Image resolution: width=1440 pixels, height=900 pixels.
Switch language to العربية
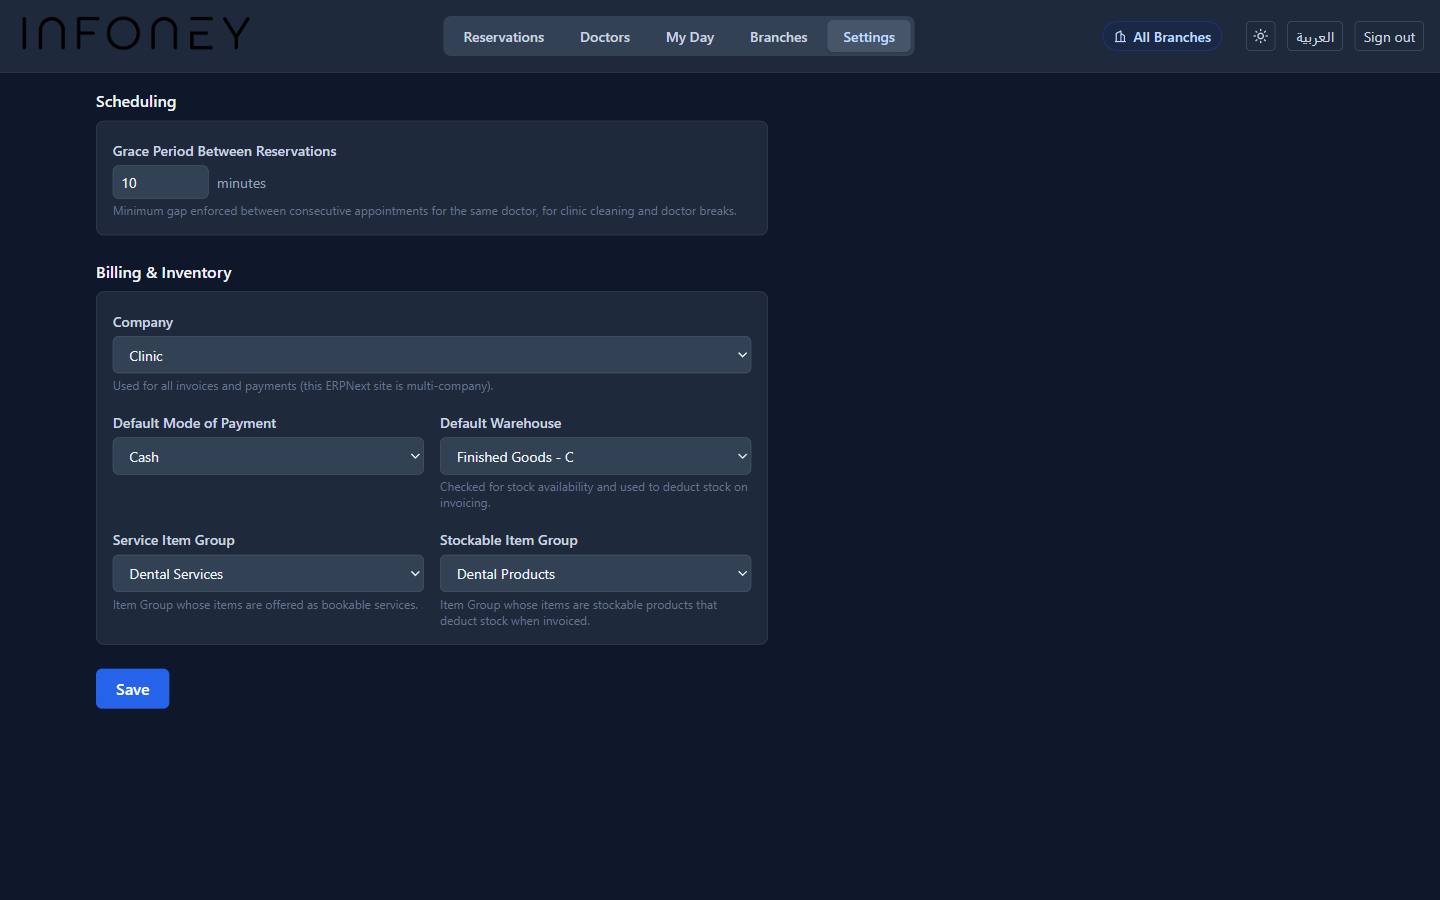pyautogui.click(x=1314, y=37)
